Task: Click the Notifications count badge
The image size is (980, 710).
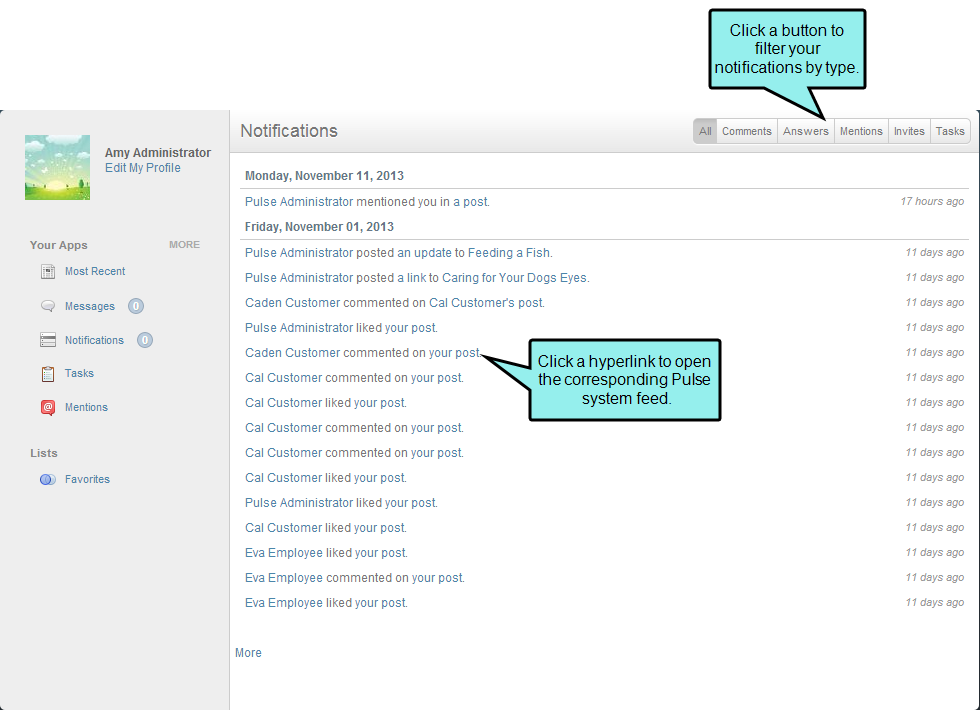Action: click(x=144, y=340)
